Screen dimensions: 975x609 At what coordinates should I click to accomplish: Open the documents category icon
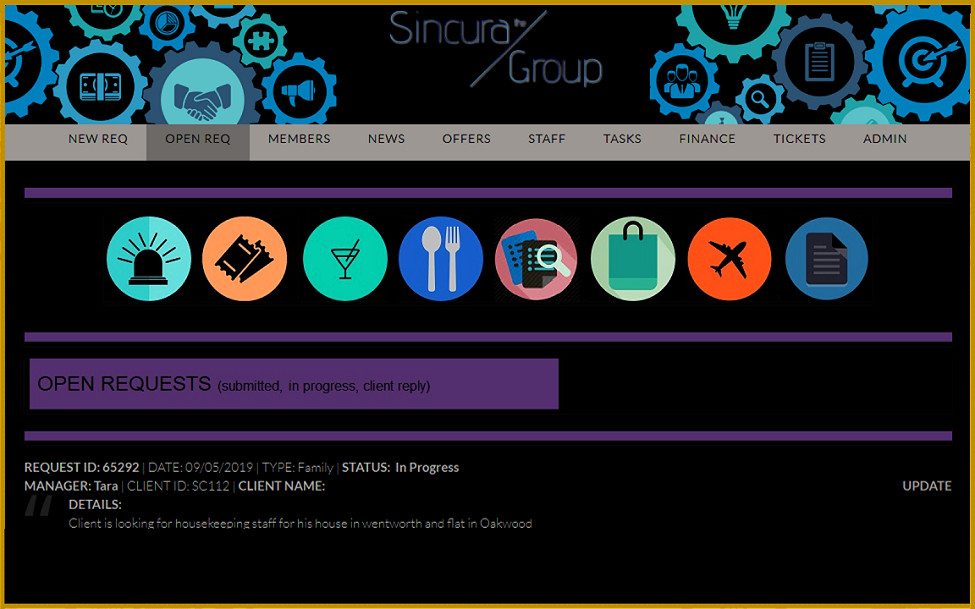pyautogui.click(x=826, y=258)
